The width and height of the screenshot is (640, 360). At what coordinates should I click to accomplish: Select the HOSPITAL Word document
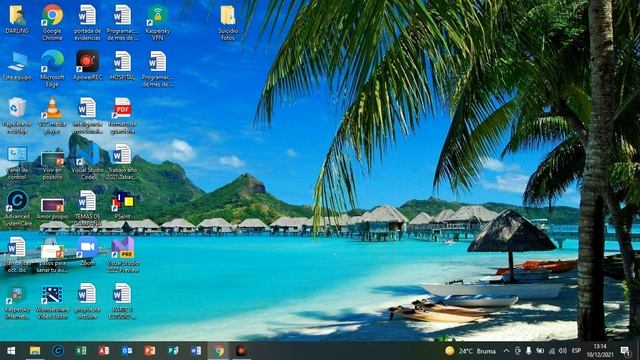point(122,65)
